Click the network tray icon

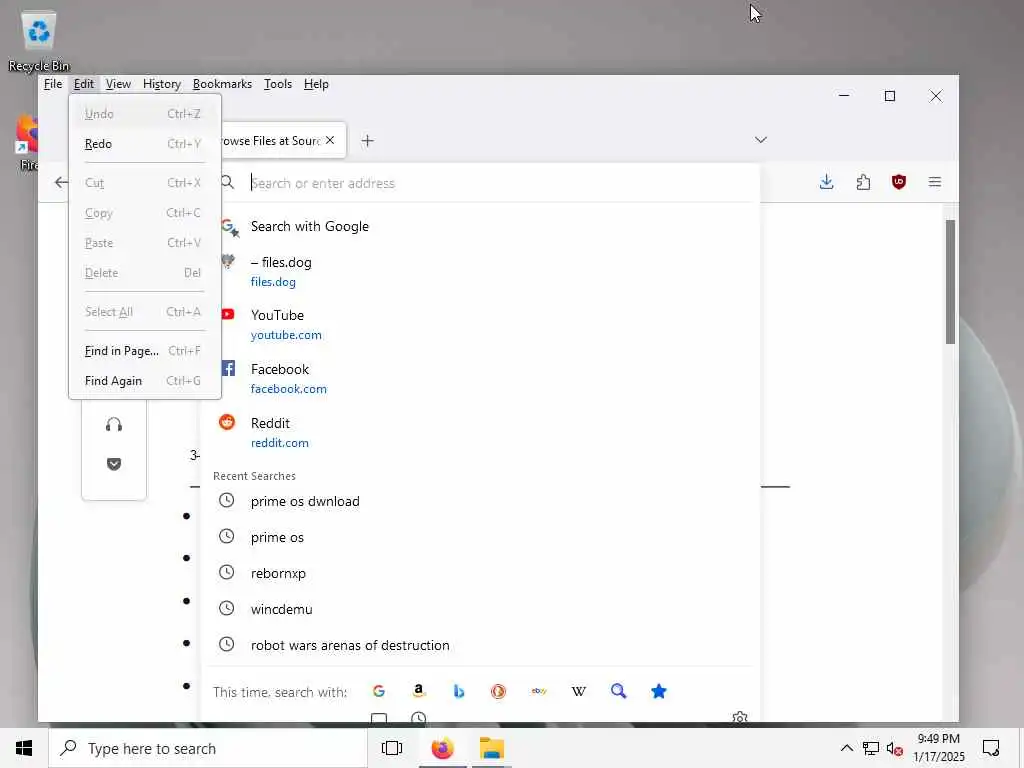(871, 748)
